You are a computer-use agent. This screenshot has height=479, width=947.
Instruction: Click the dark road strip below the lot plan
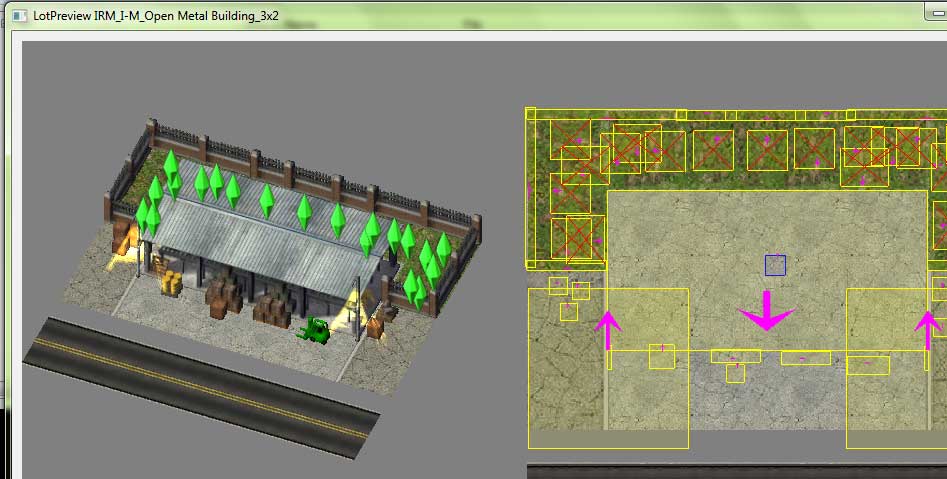[737, 471]
